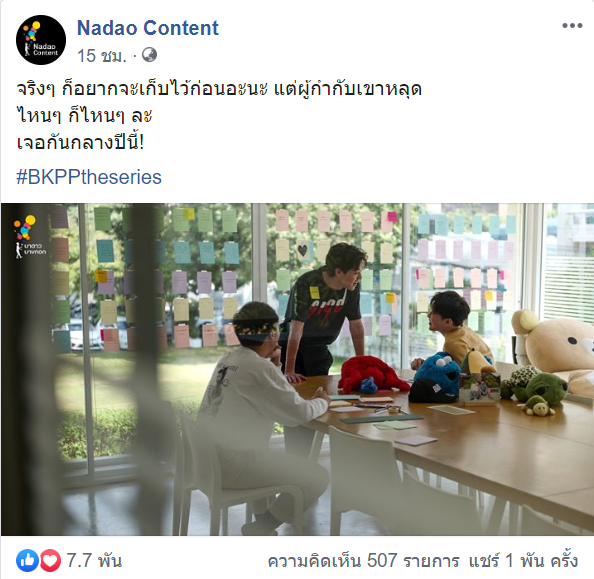Screen dimensions: 594x579
Task: Open the #BKPPtheseries hashtag
Action: [x=89, y=177]
